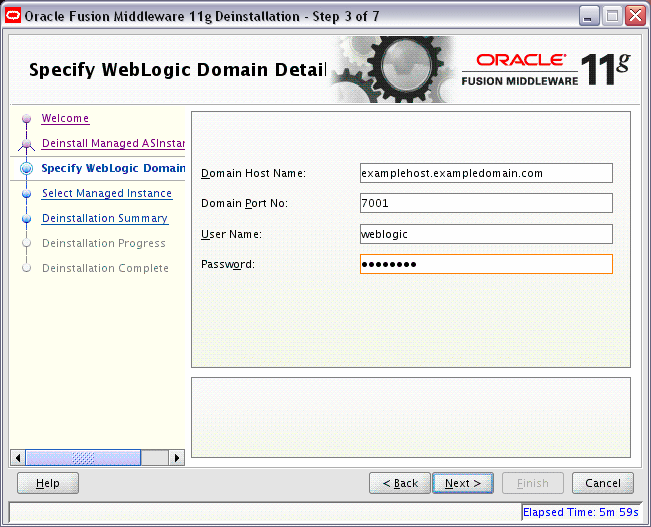Go to Deinstall Managed ASInstance step
Viewport: 651px width, 527px height.
click(113, 143)
